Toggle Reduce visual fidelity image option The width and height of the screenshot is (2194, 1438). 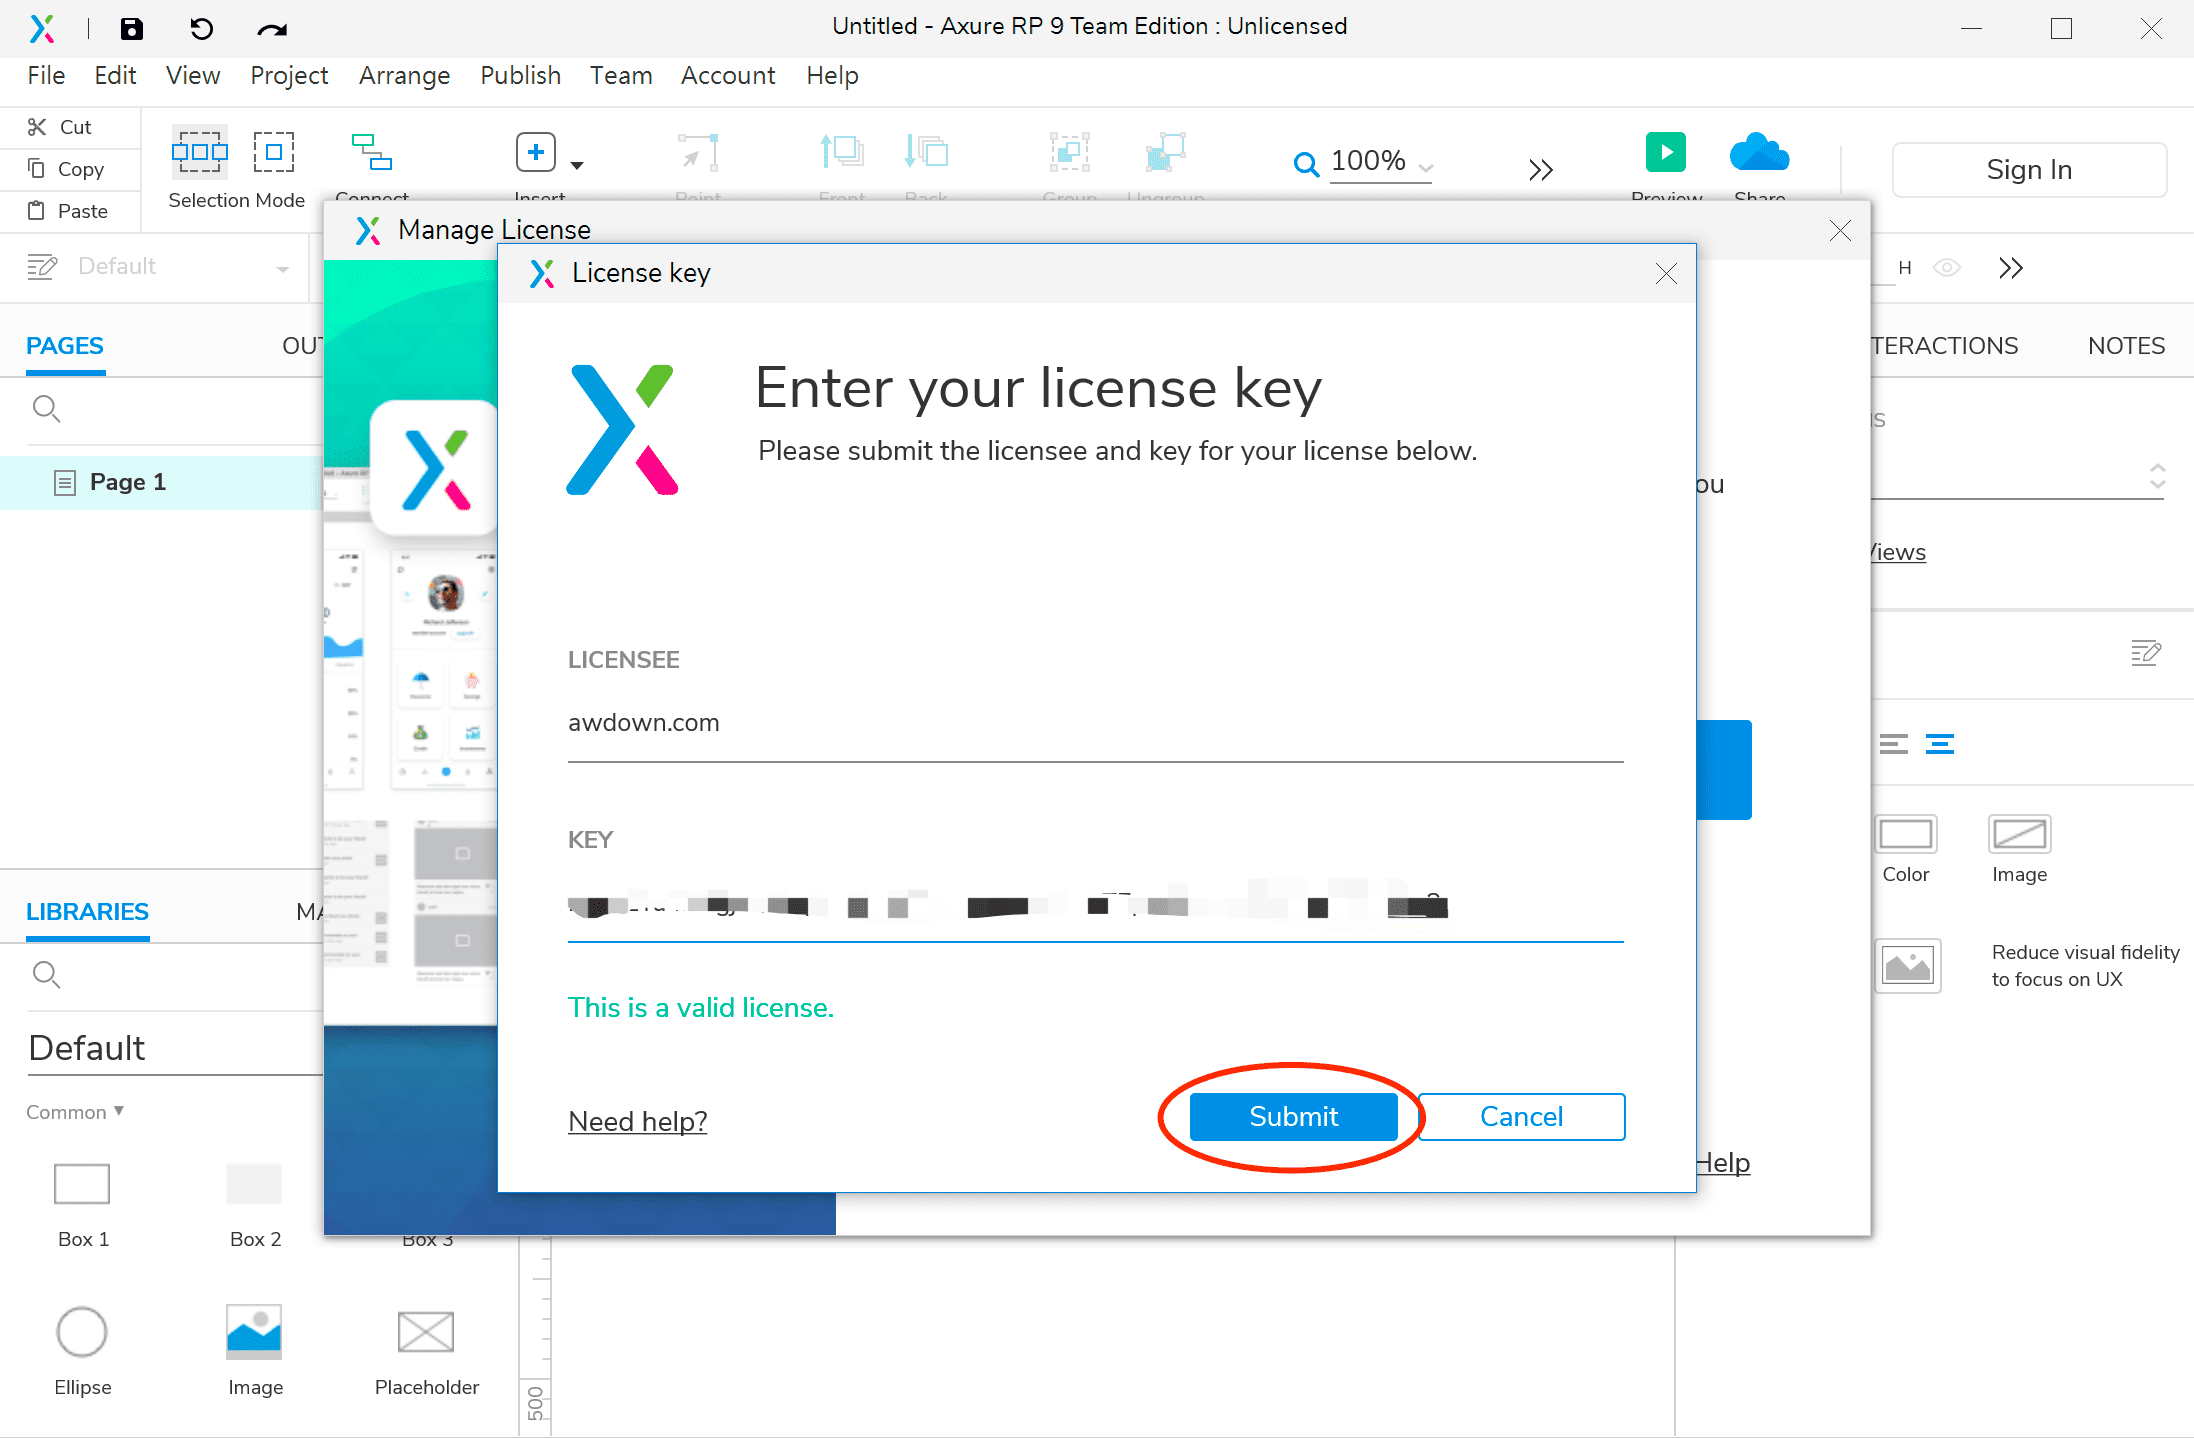(1908, 966)
